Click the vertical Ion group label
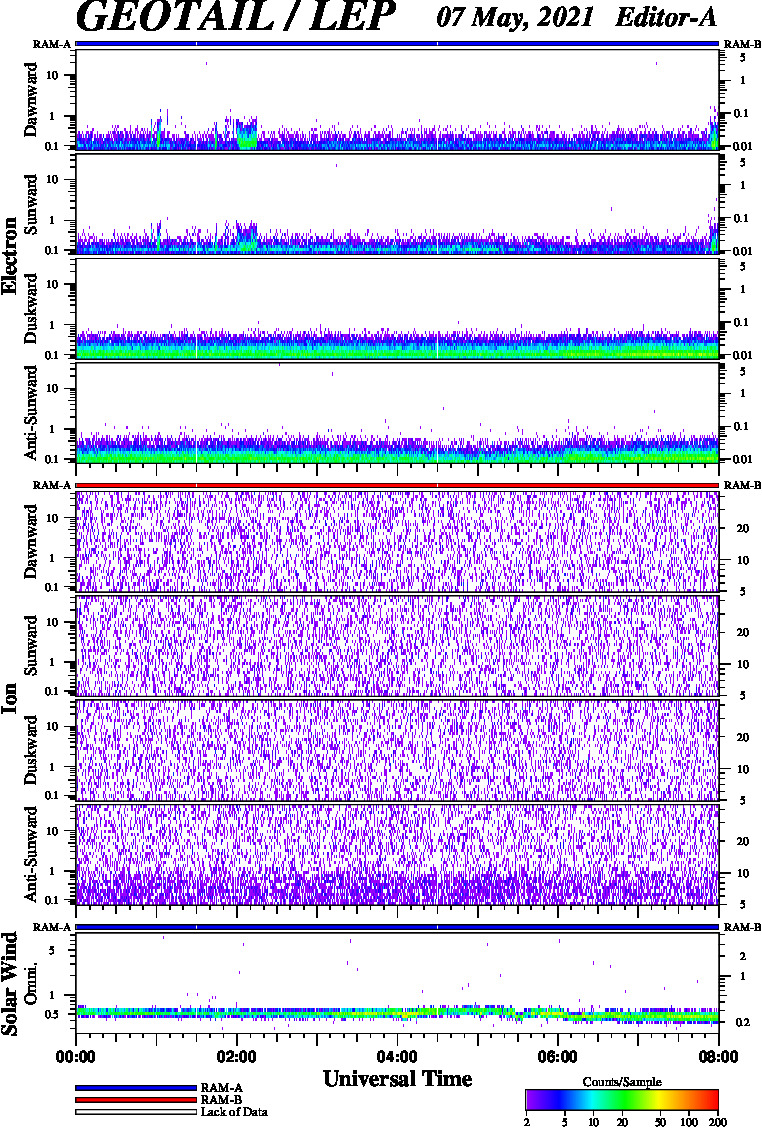The image size is (762, 1128). 10,698
